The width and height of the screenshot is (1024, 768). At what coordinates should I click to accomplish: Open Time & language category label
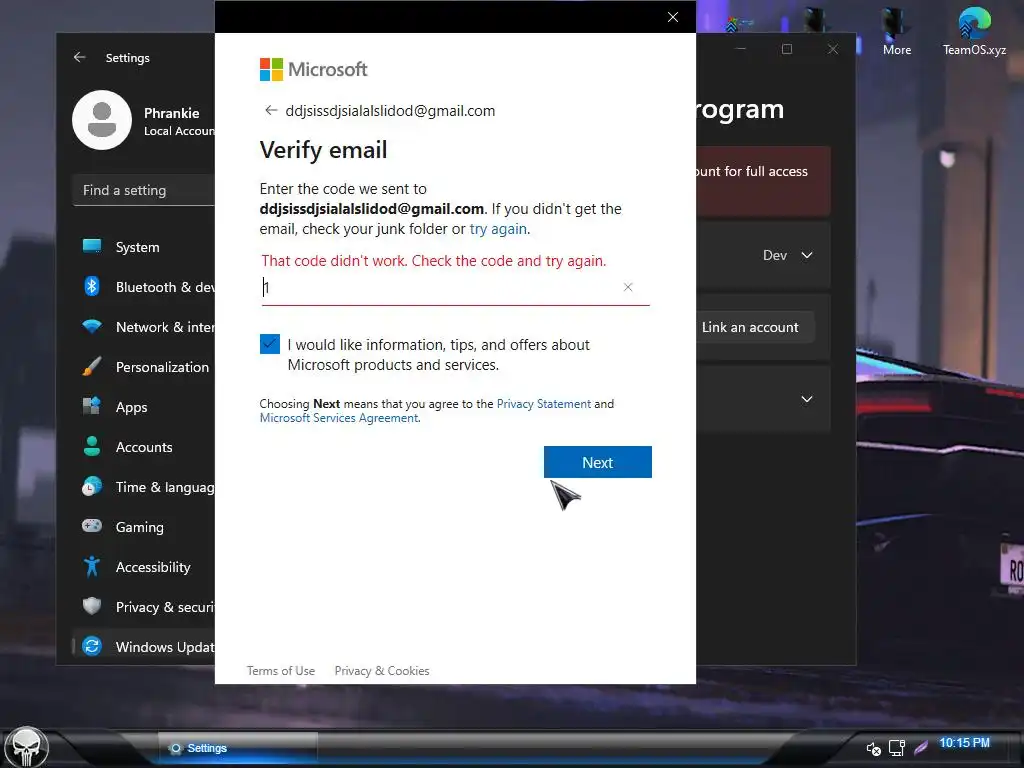(165, 487)
